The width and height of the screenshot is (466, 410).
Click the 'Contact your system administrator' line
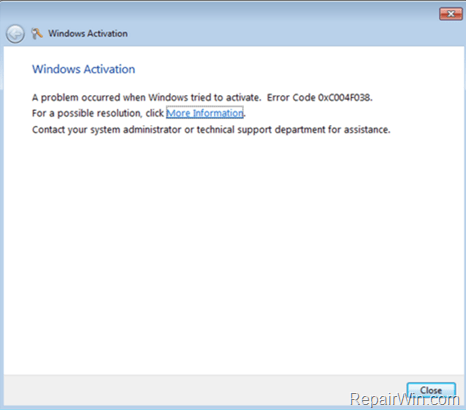tap(211, 129)
